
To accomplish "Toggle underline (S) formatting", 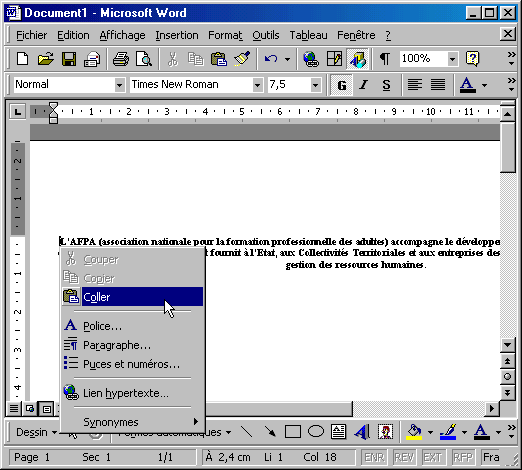I will pos(386,85).
